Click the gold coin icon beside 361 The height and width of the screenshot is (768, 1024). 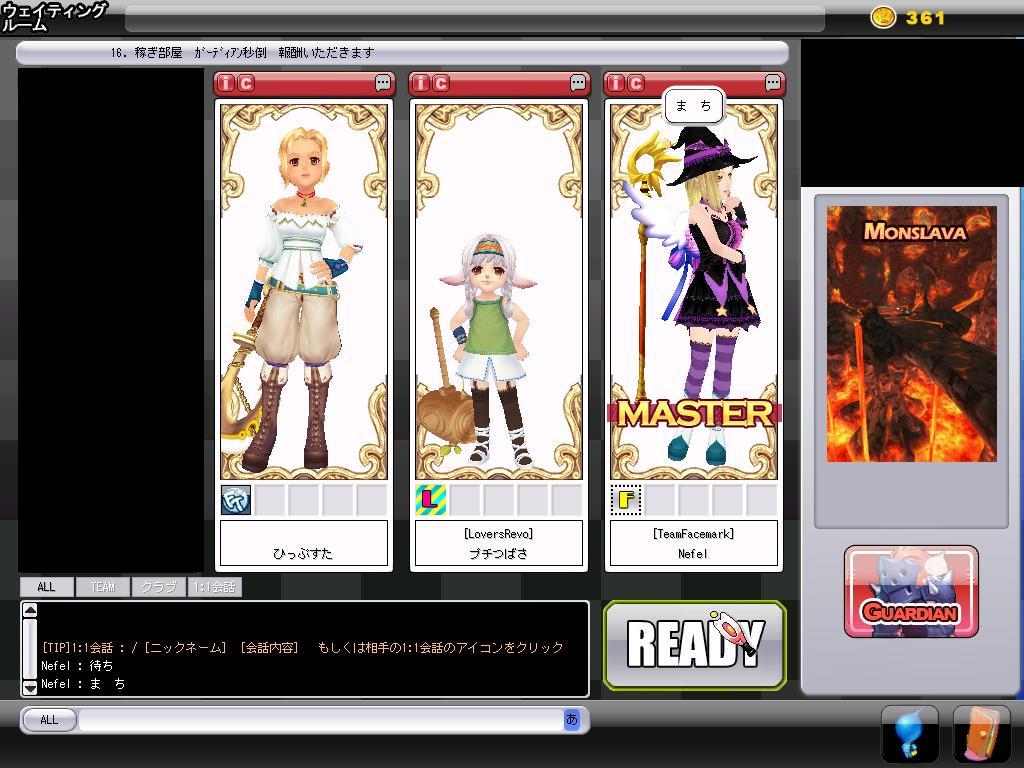tap(883, 17)
